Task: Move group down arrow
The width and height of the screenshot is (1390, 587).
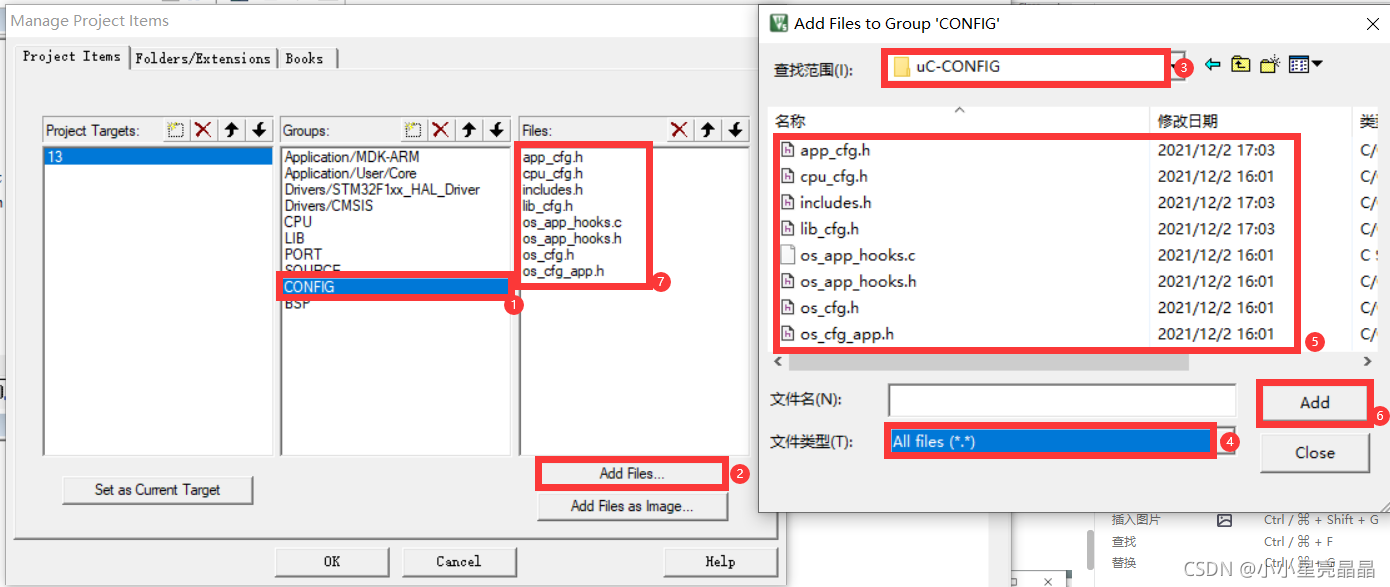Action: point(496,130)
